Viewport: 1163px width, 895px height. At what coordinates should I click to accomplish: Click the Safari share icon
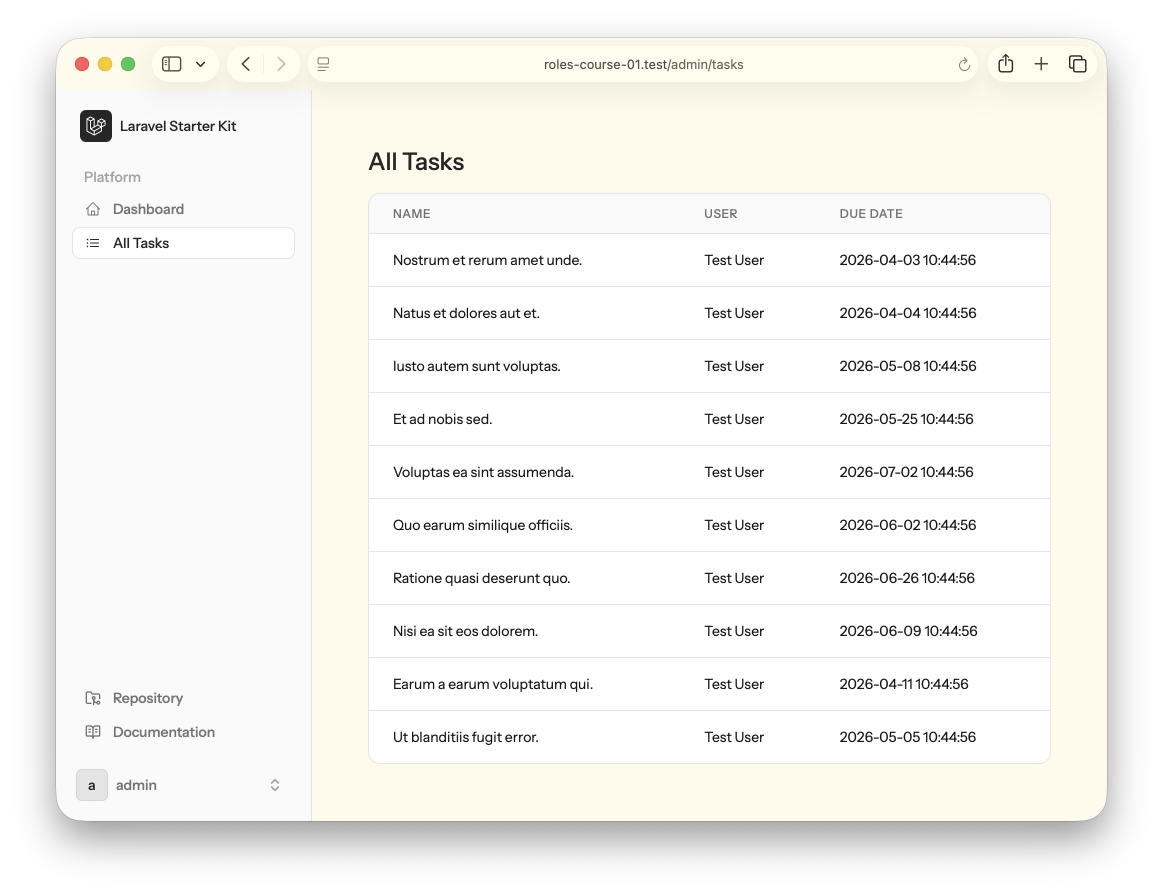(x=1006, y=64)
